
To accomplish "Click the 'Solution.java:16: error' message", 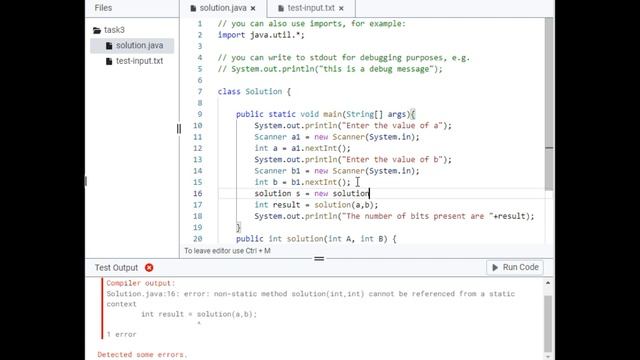I will 311,299.
